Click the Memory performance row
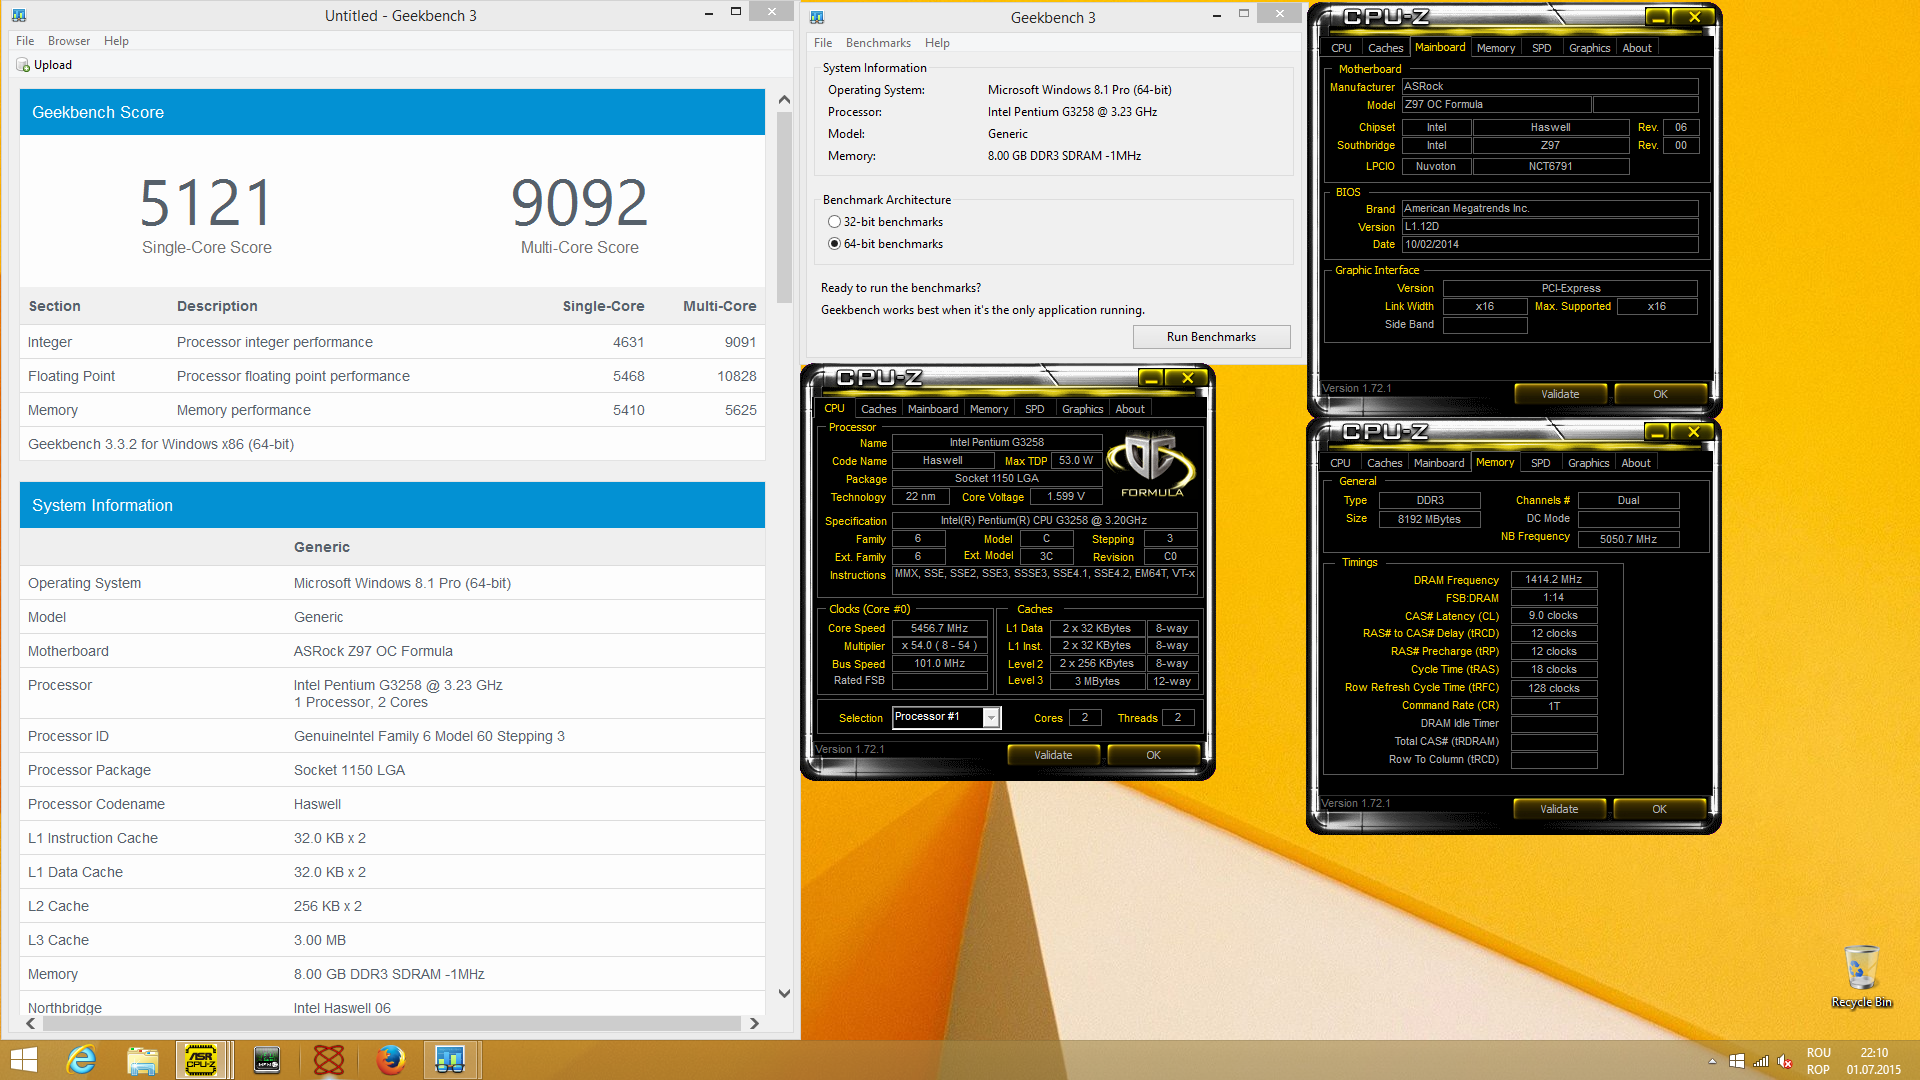This screenshot has height=1080, width=1920. (392, 410)
